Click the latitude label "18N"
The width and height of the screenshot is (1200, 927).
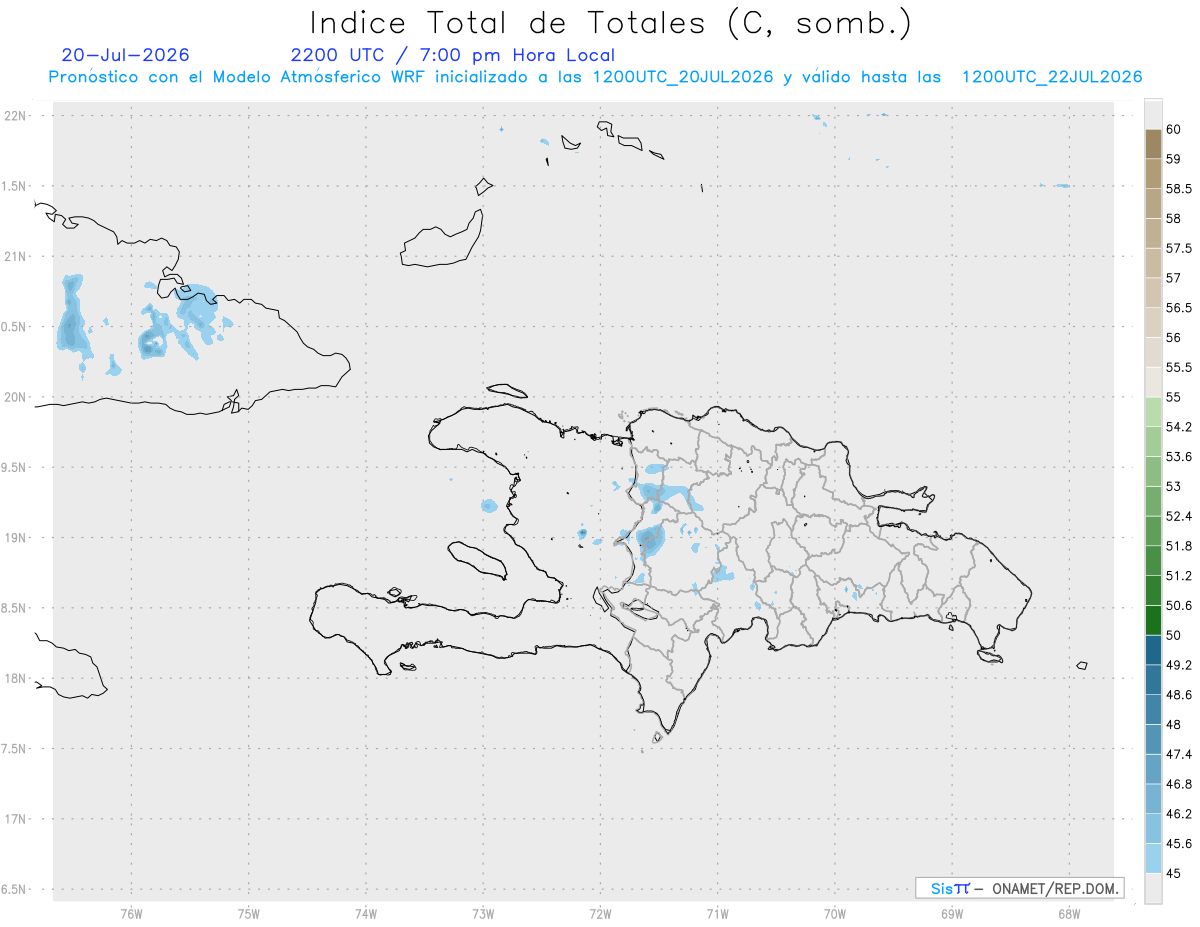tap(15, 678)
